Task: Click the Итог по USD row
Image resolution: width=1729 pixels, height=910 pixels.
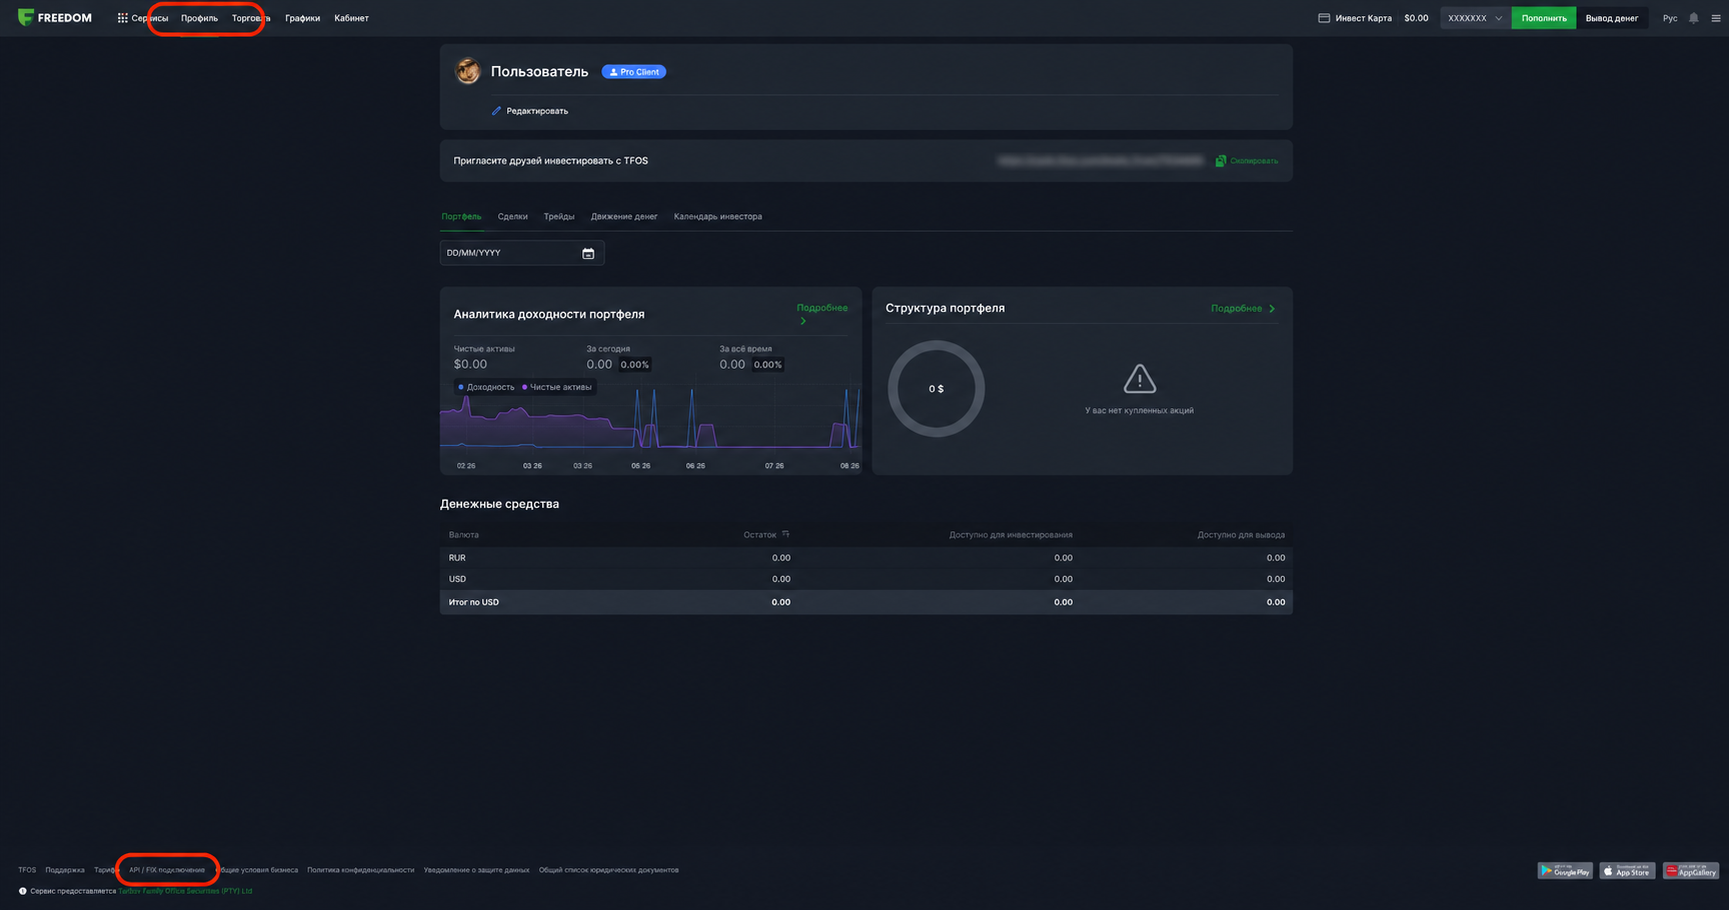Action: (866, 602)
